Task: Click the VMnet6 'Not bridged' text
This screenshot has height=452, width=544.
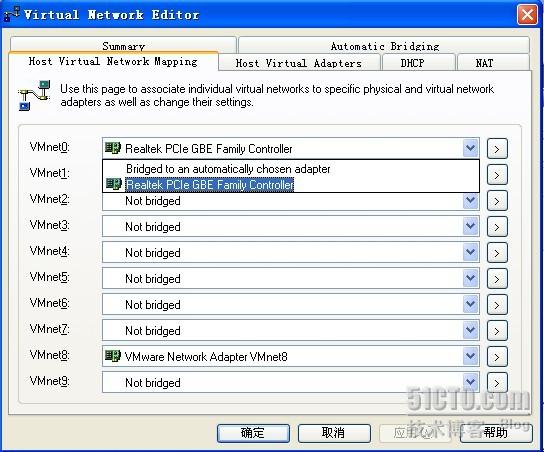Action: point(153,305)
